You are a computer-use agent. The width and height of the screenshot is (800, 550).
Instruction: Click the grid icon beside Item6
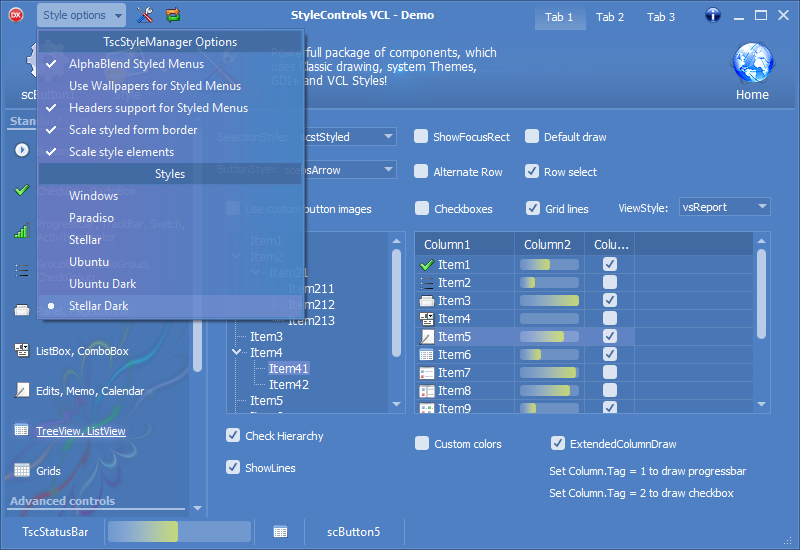pos(427,355)
